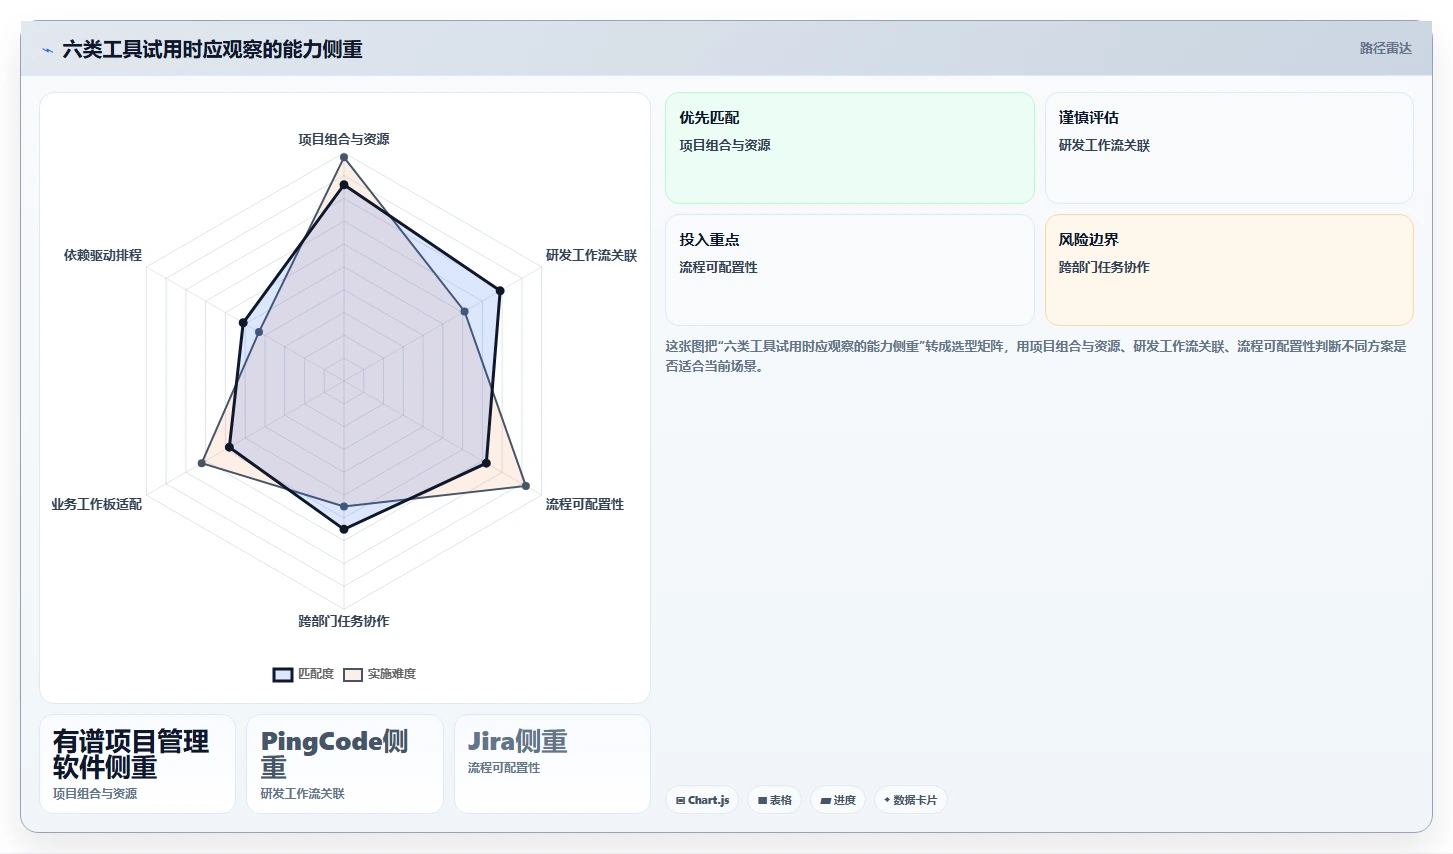The height and width of the screenshot is (854, 1453).
Task: Click the 业务工作板适配 radar axis label
Action: coord(97,504)
